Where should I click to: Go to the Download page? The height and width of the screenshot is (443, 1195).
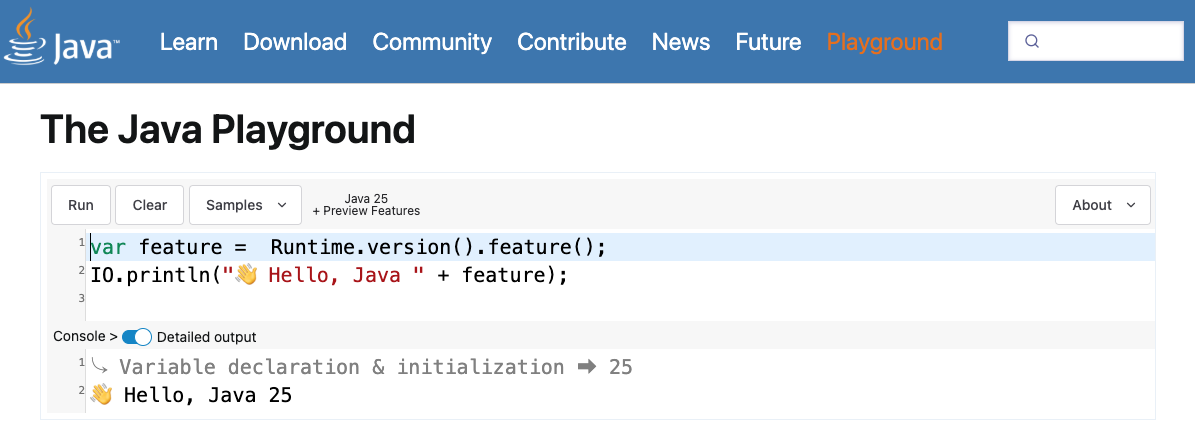click(x=295, y=42)
